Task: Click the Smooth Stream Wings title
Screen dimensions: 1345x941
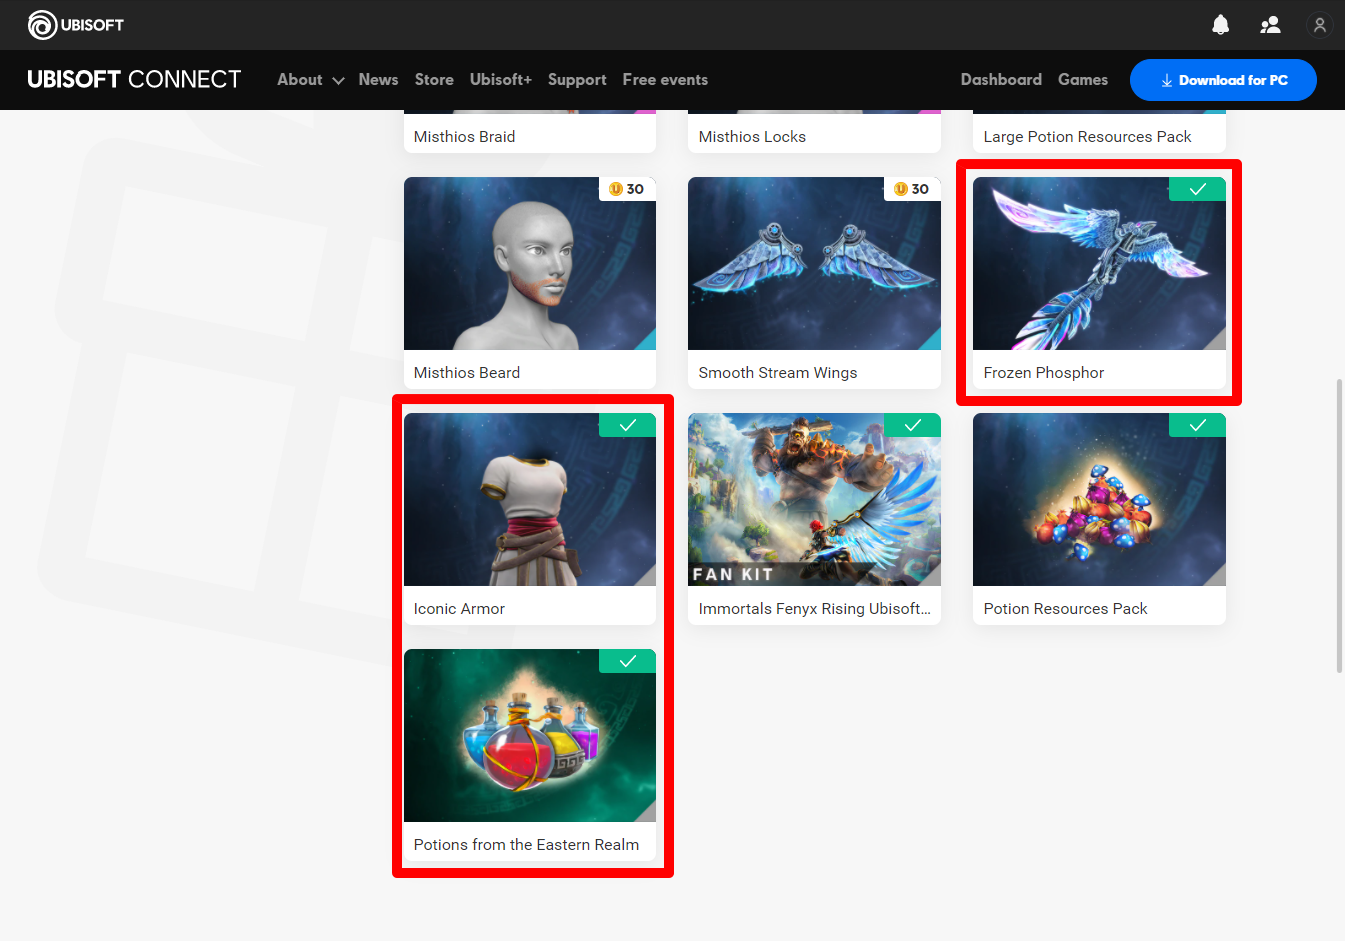Action: tap(778, 373)
